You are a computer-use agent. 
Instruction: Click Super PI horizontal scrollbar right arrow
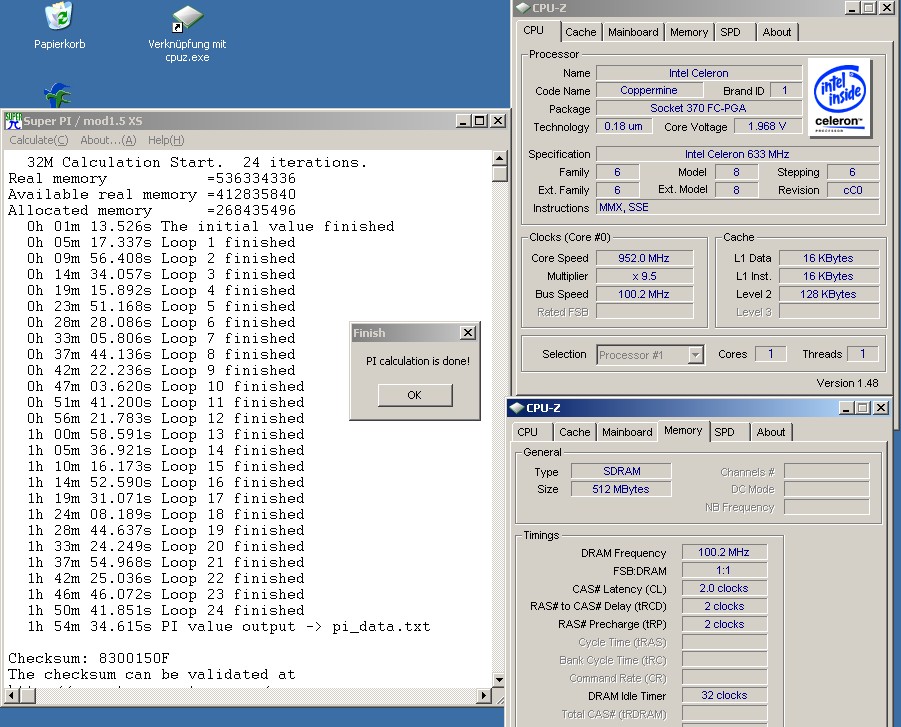pos(484,696)
